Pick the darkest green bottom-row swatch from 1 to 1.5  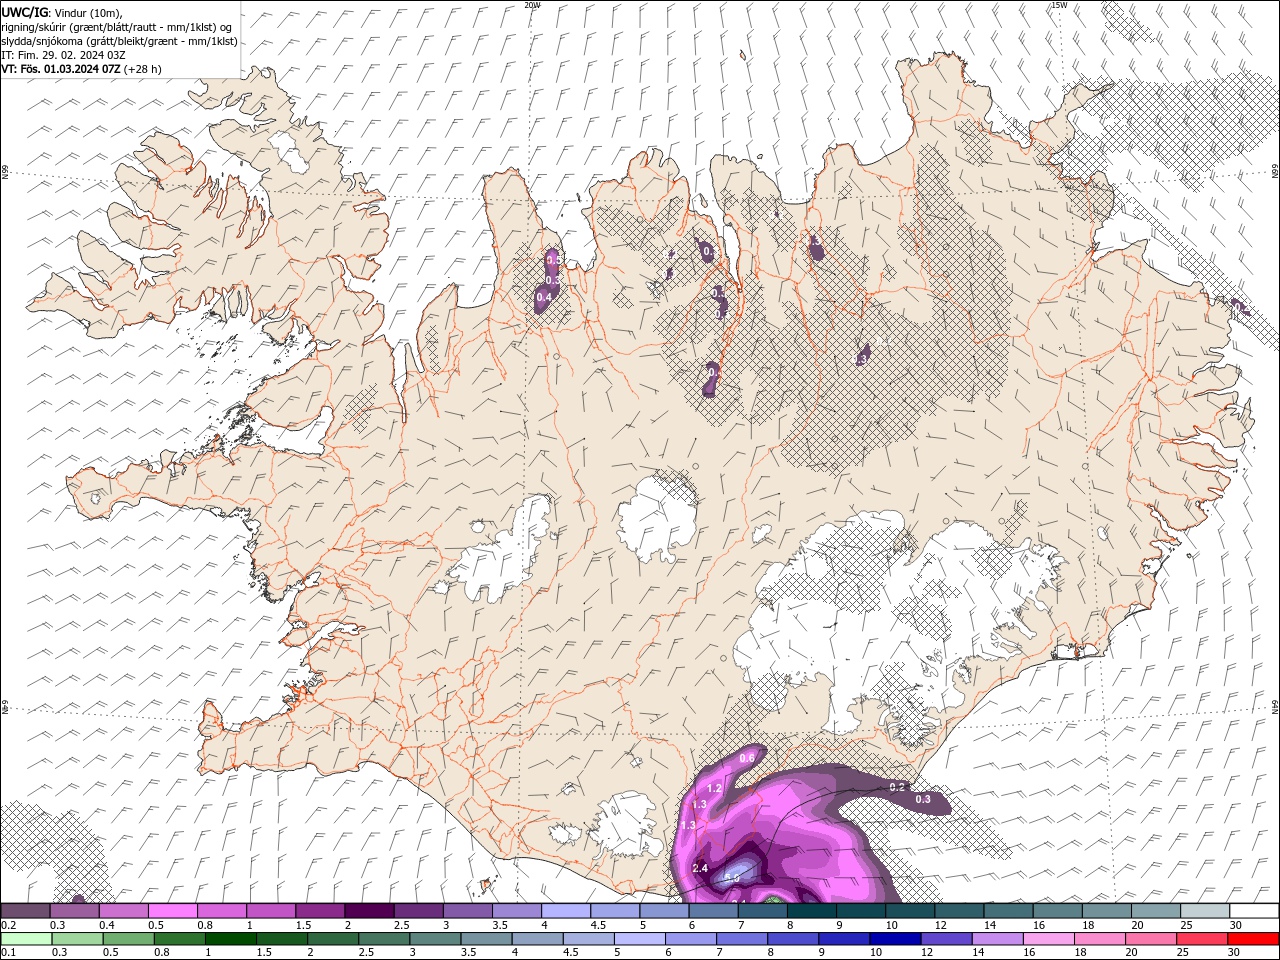[x=231, y=939]
